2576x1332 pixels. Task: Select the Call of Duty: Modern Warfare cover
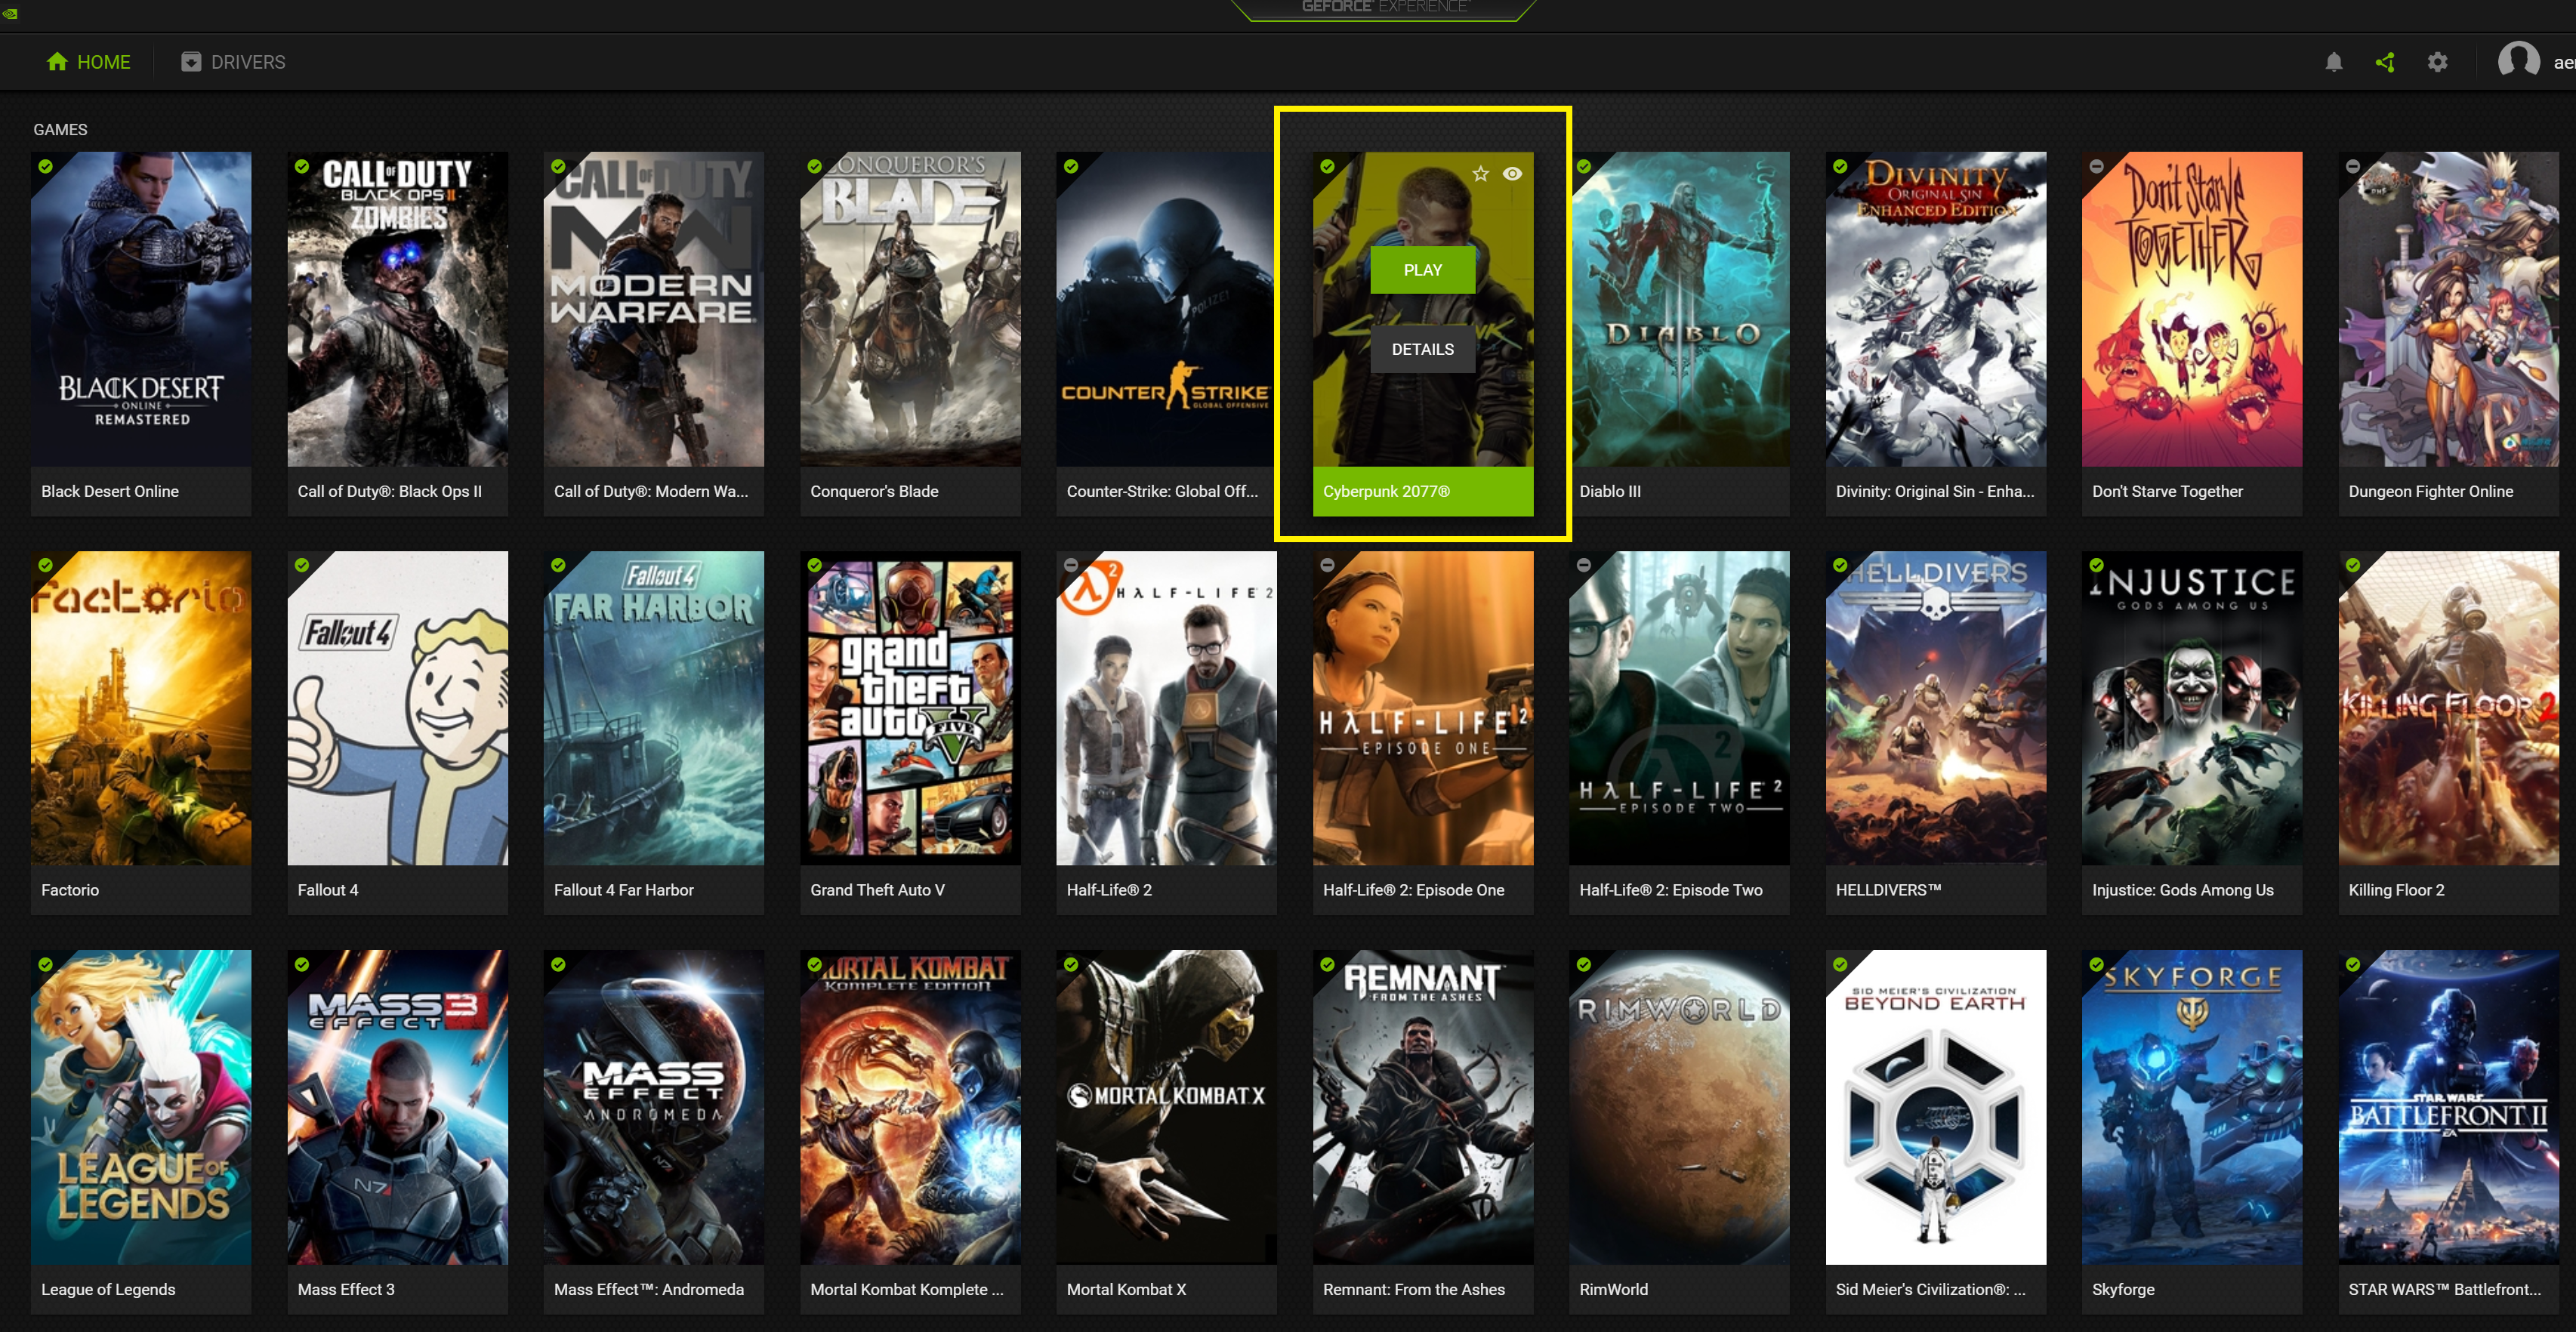pyautogui.click(x=654, y=309)
